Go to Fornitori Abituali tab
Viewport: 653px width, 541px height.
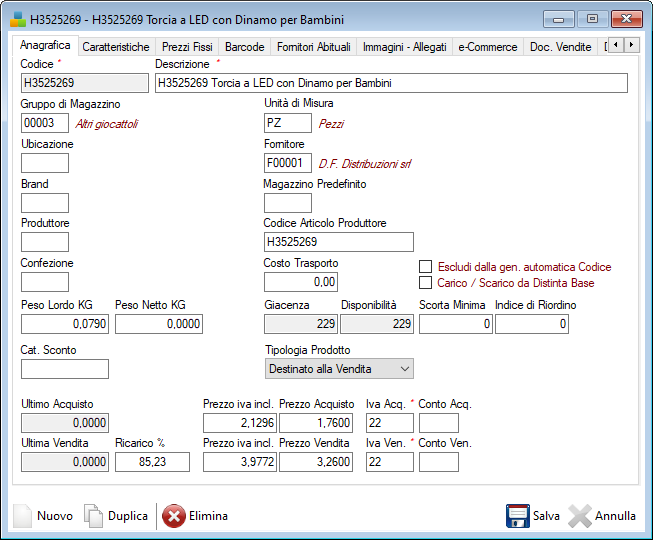coord(314,47)
